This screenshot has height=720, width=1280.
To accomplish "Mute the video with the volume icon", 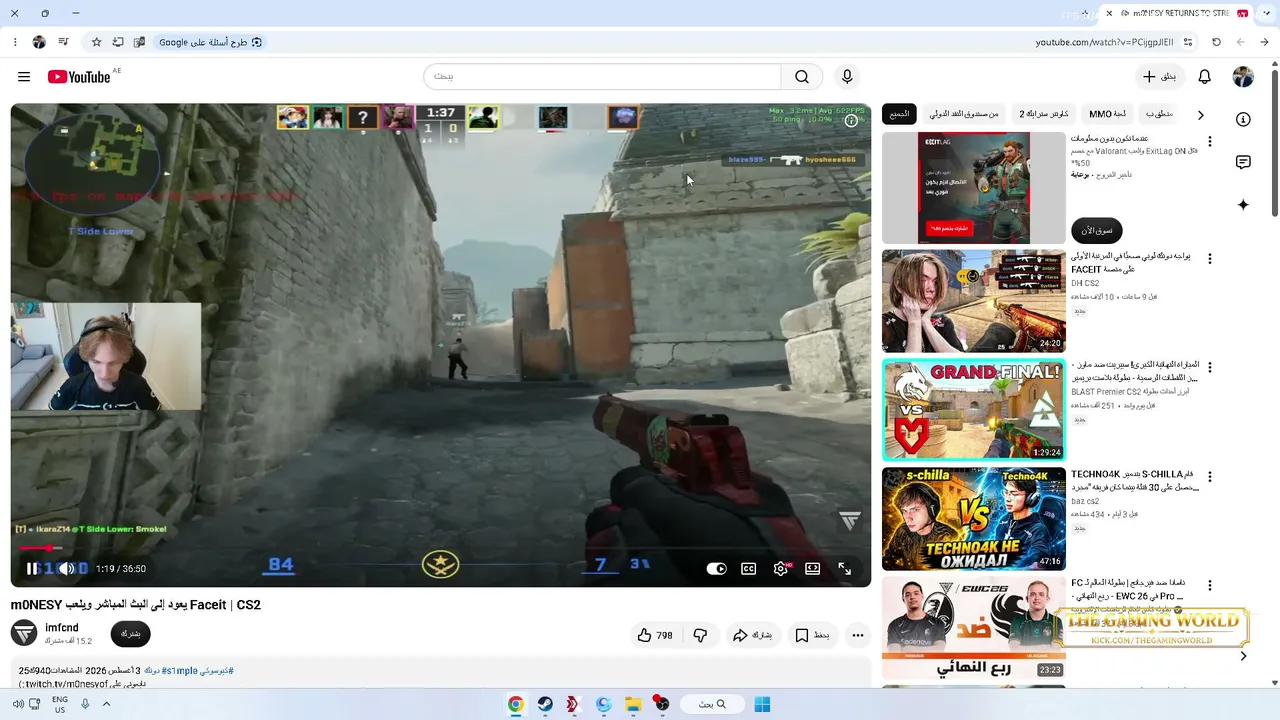I will click(66, 569).
